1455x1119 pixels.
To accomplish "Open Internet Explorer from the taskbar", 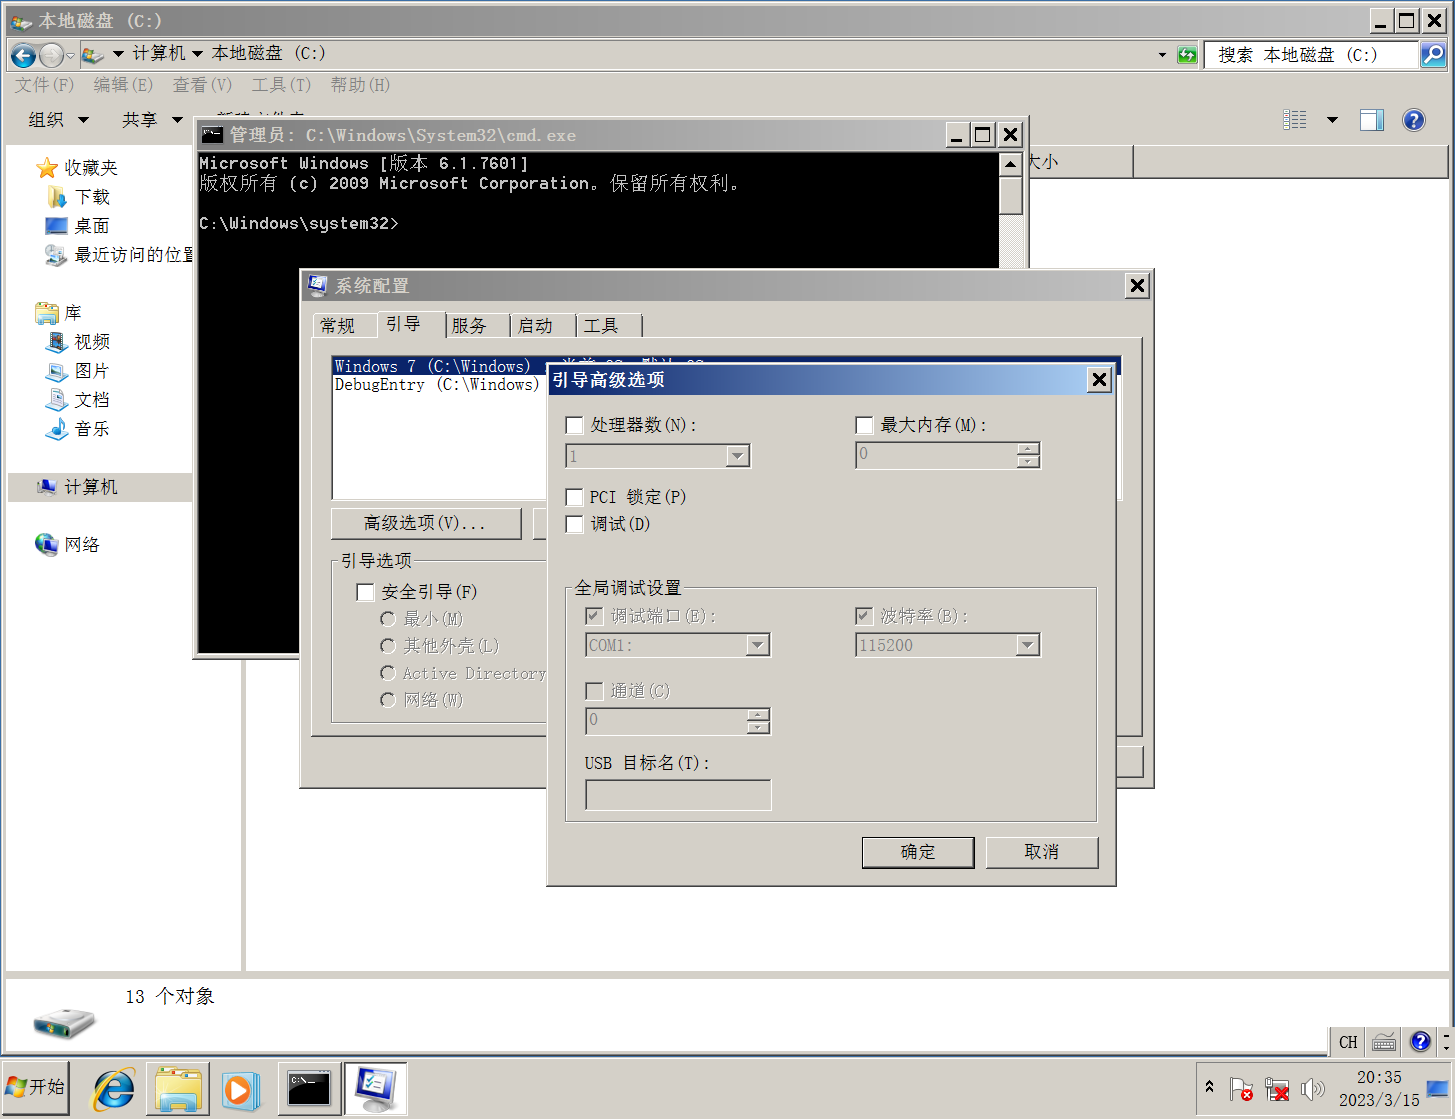I will click(112, 1089).
